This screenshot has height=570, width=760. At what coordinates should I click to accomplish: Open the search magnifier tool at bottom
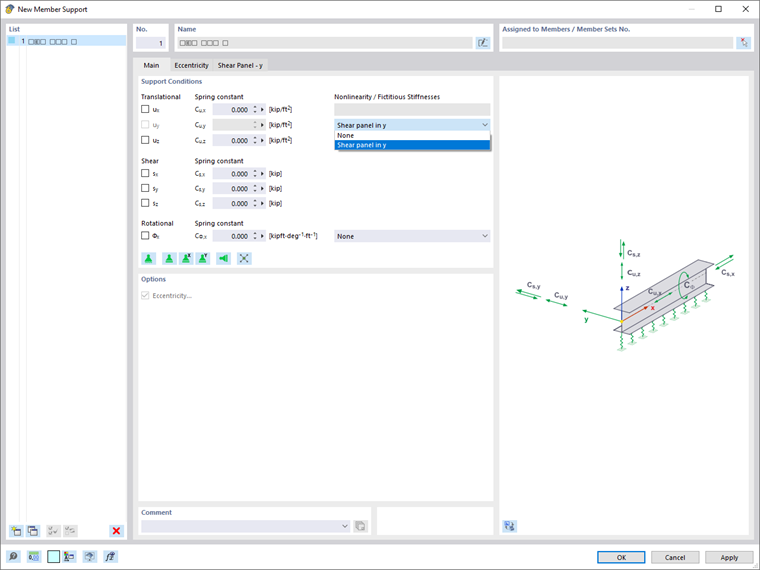[13, 556]
